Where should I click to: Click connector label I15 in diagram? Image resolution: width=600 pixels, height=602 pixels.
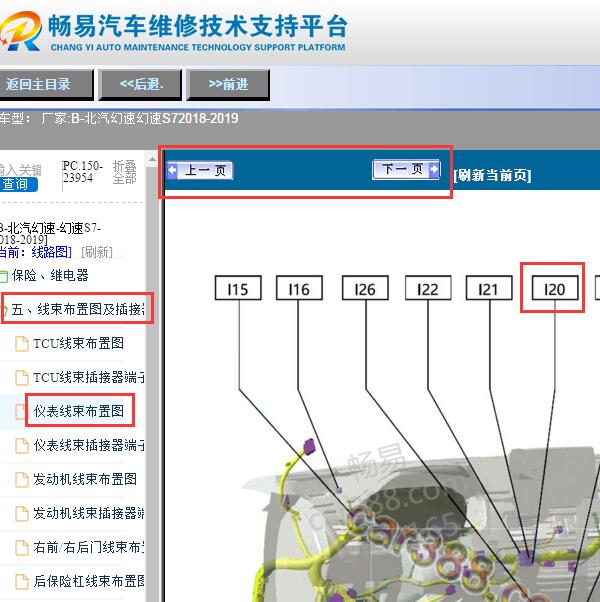pos(238,288)
